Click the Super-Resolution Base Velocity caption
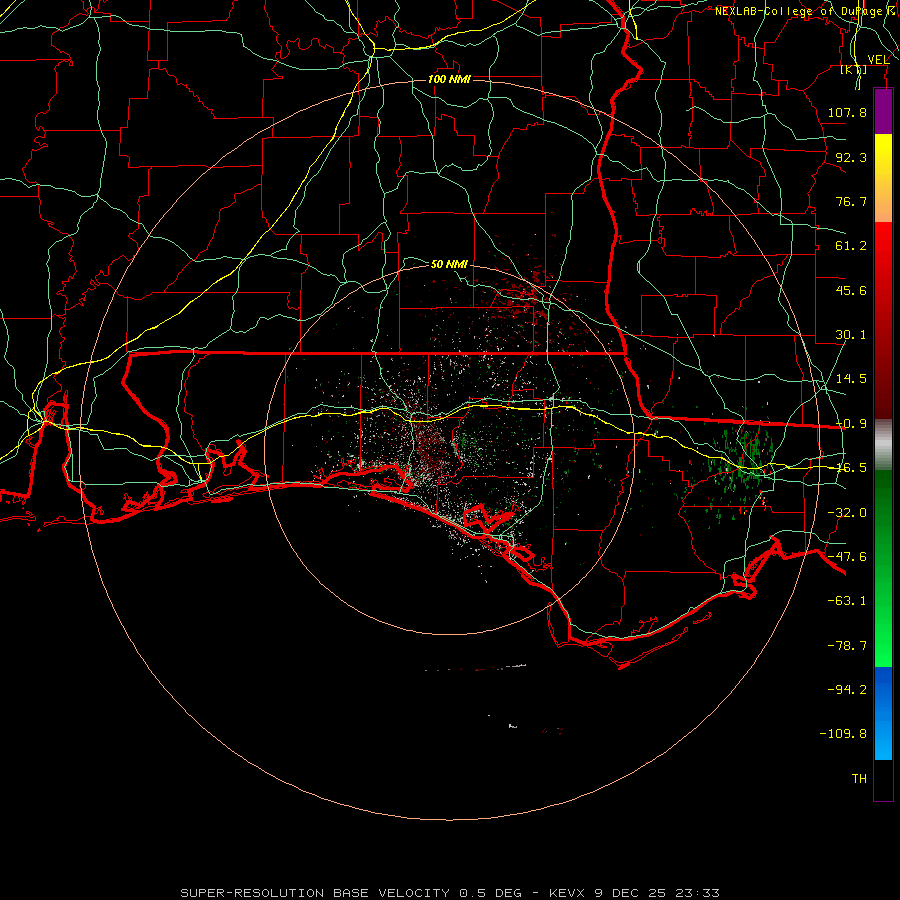 (x=450, y=893)
